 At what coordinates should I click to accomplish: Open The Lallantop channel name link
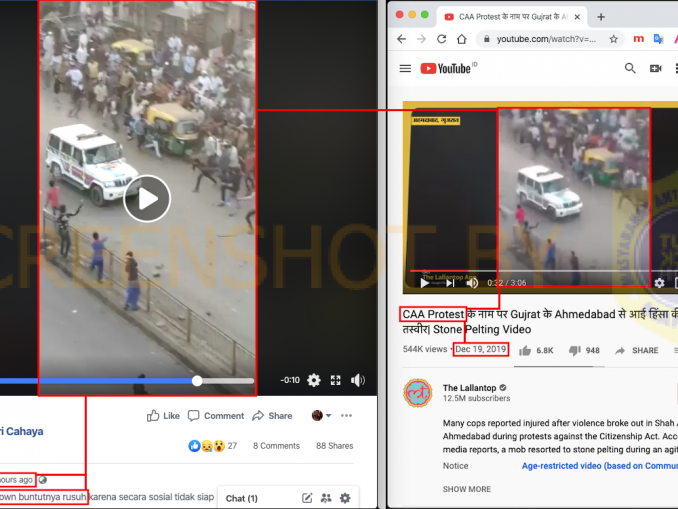[469, 387]
